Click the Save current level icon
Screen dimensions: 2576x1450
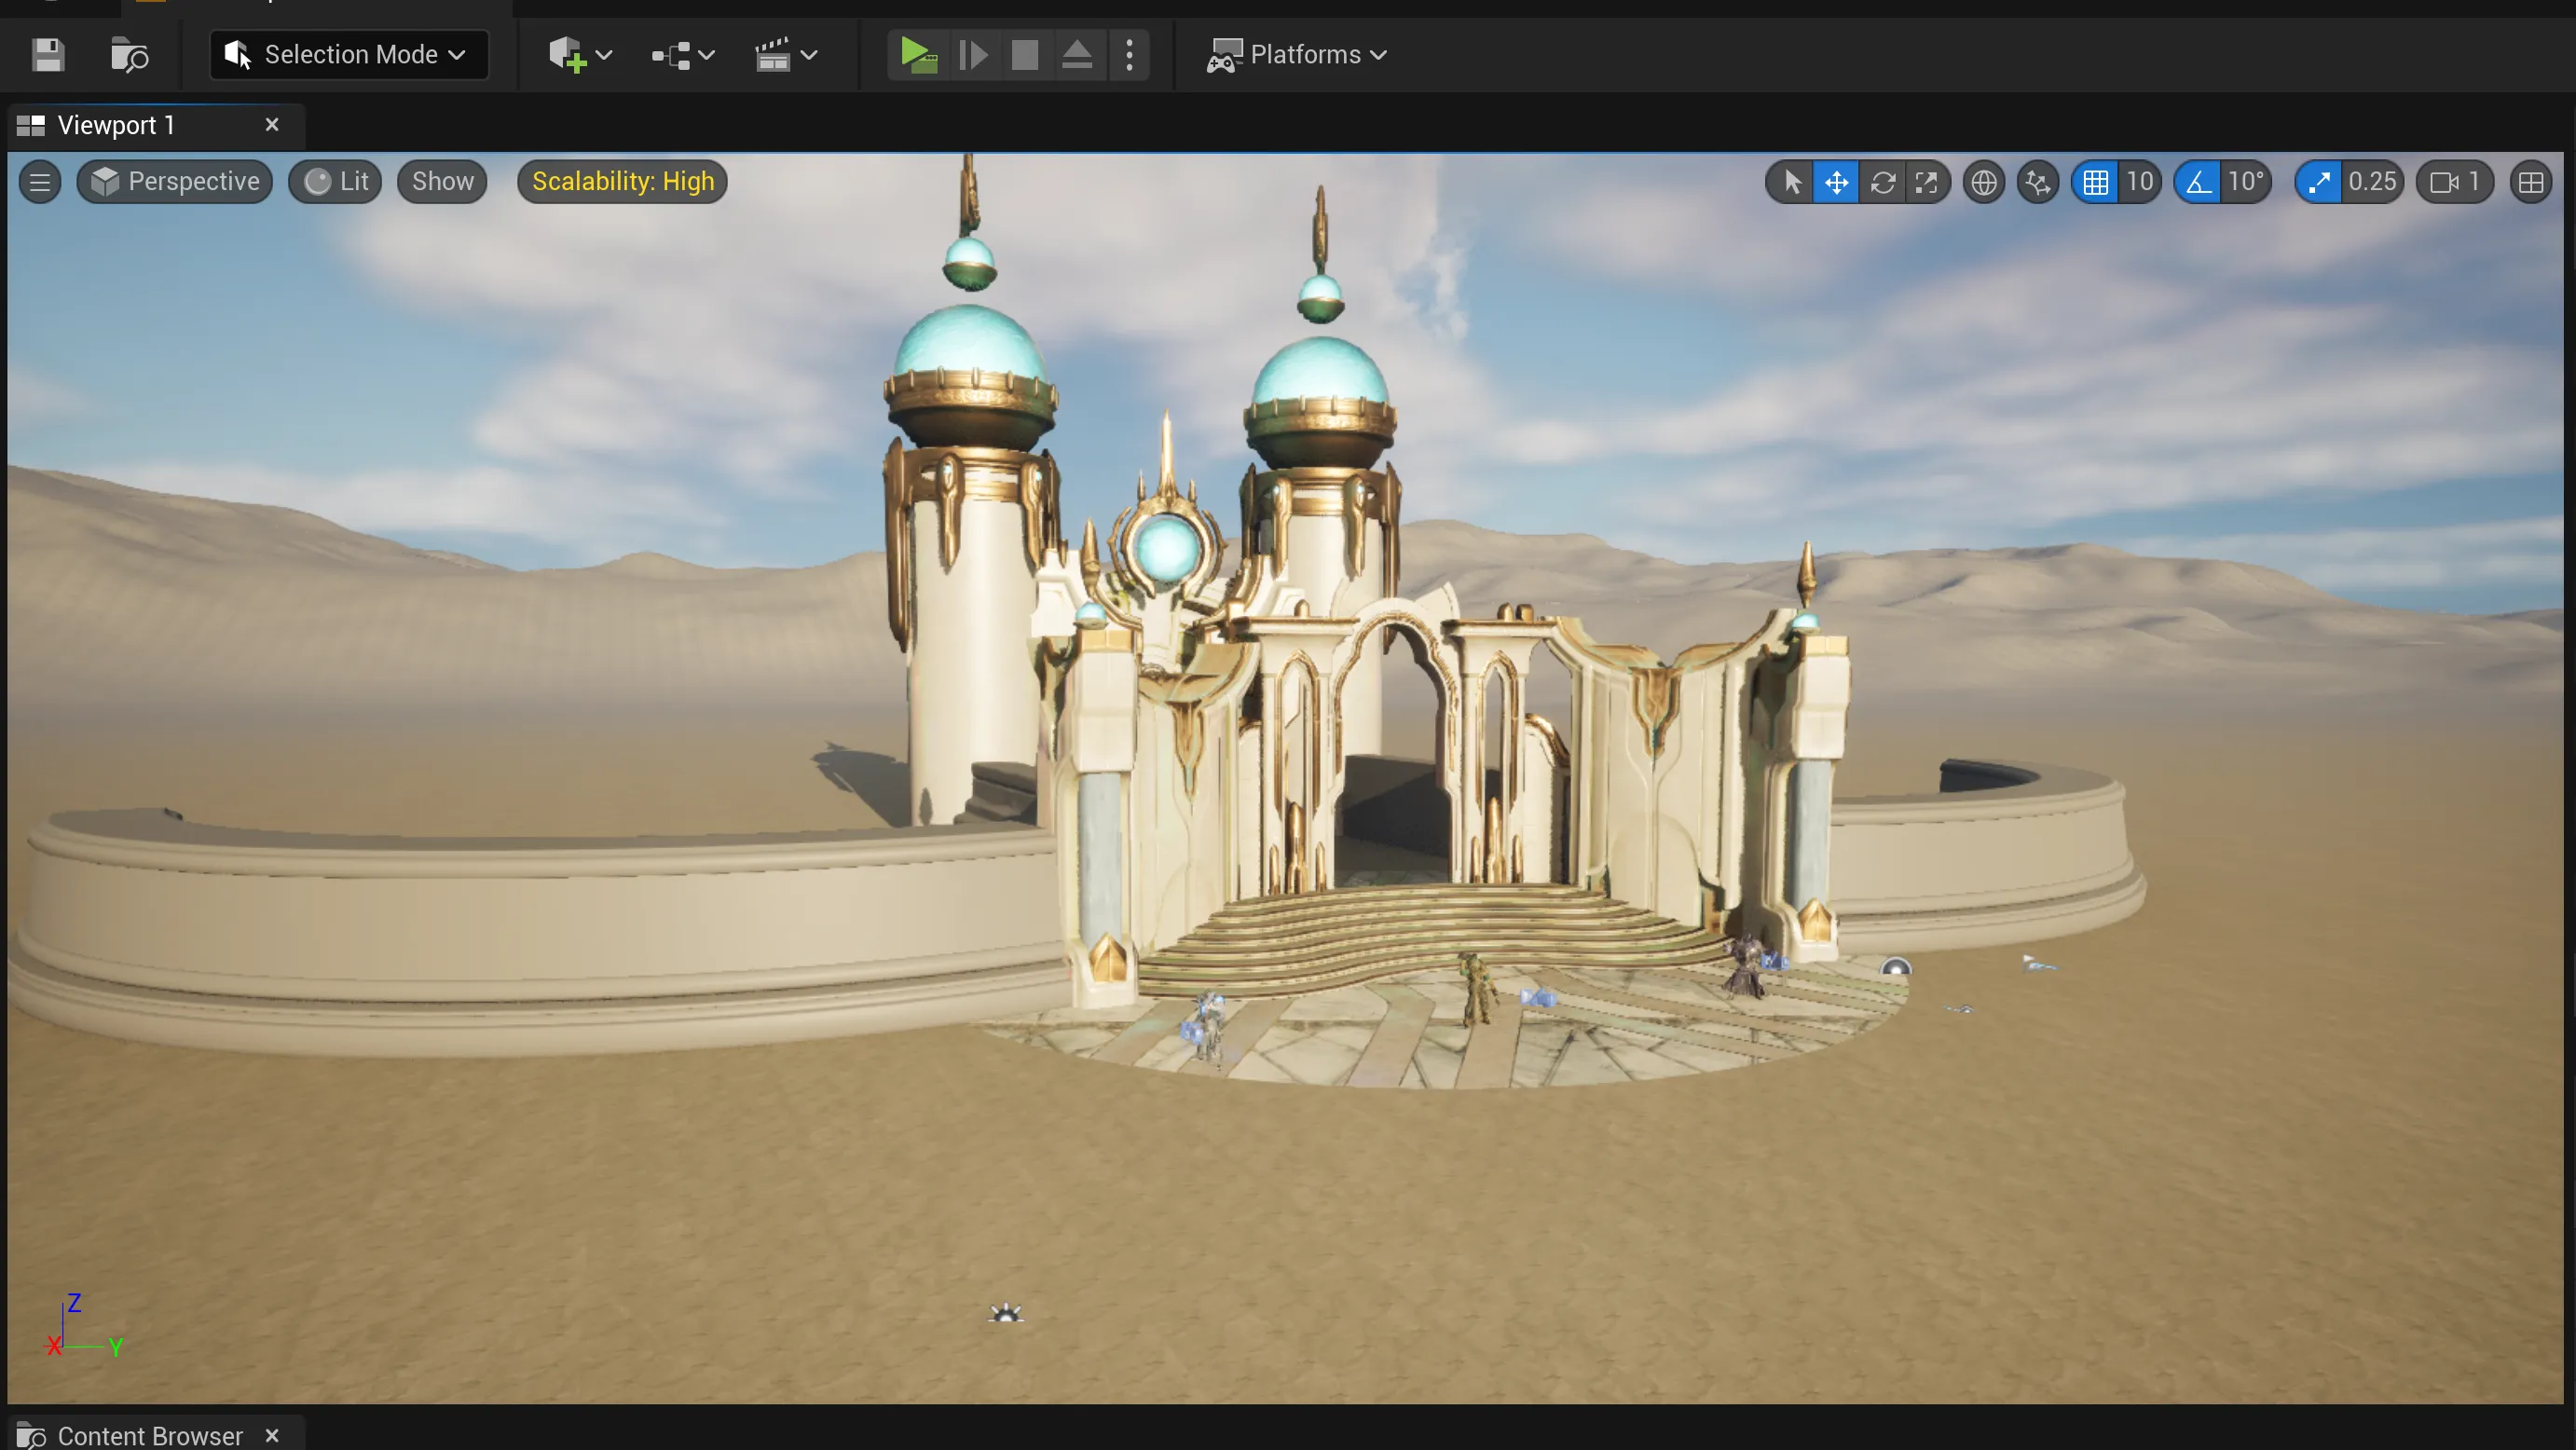tap(48, 55)
